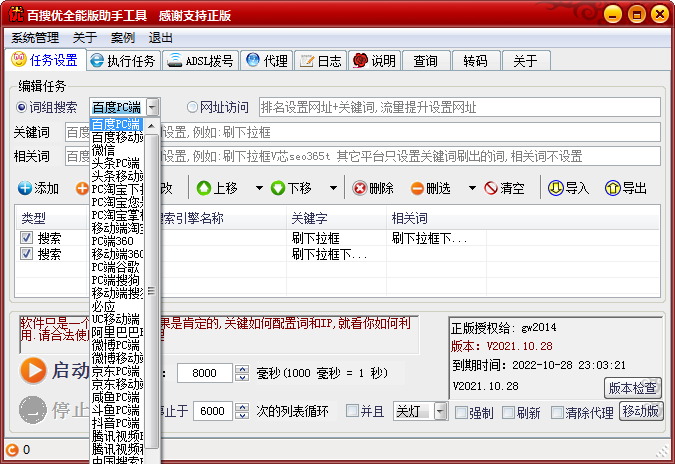Uncheck the first 搜索 row checkbox
This screenshot has width=675, height=464.
point(26,238)
